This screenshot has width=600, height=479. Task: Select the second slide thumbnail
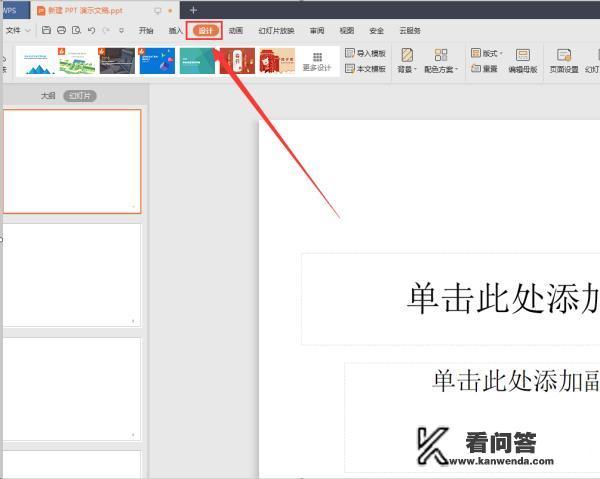coord(72,275)
